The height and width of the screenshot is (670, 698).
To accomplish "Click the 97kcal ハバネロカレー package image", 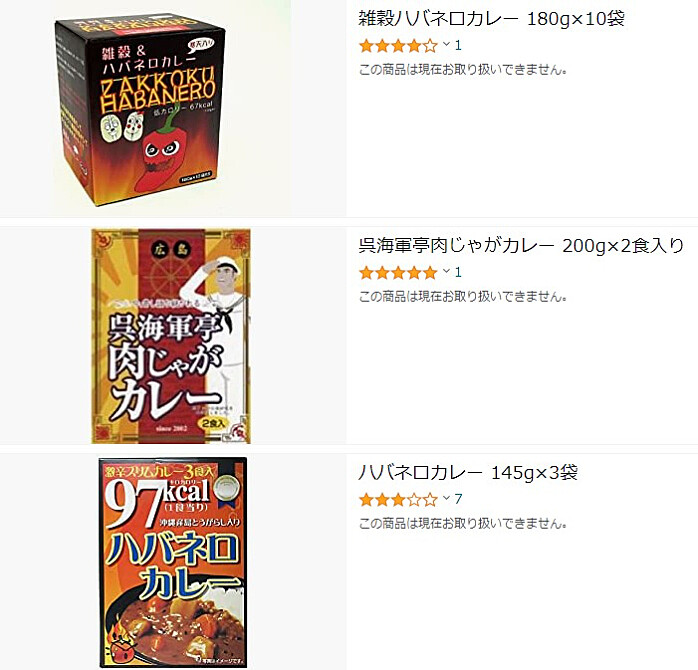I will [x=173, y=563].
